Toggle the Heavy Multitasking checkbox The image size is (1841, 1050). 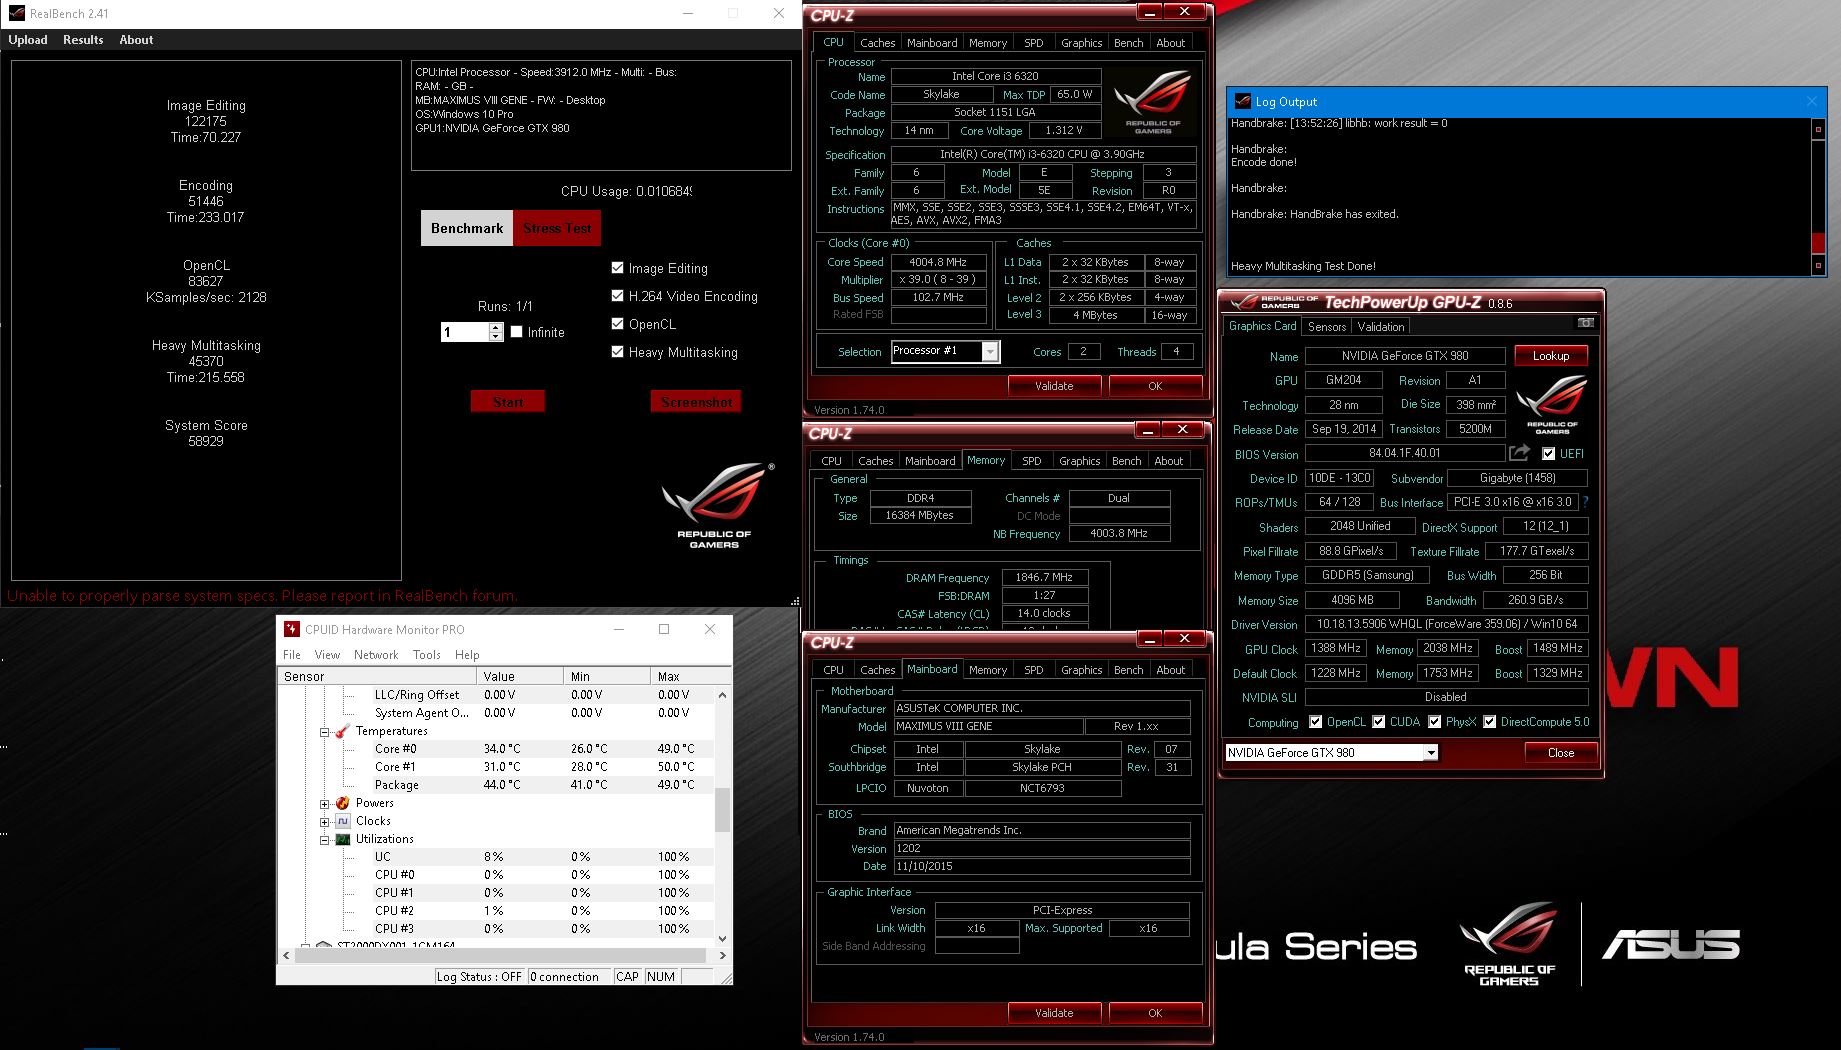(617, 352)
